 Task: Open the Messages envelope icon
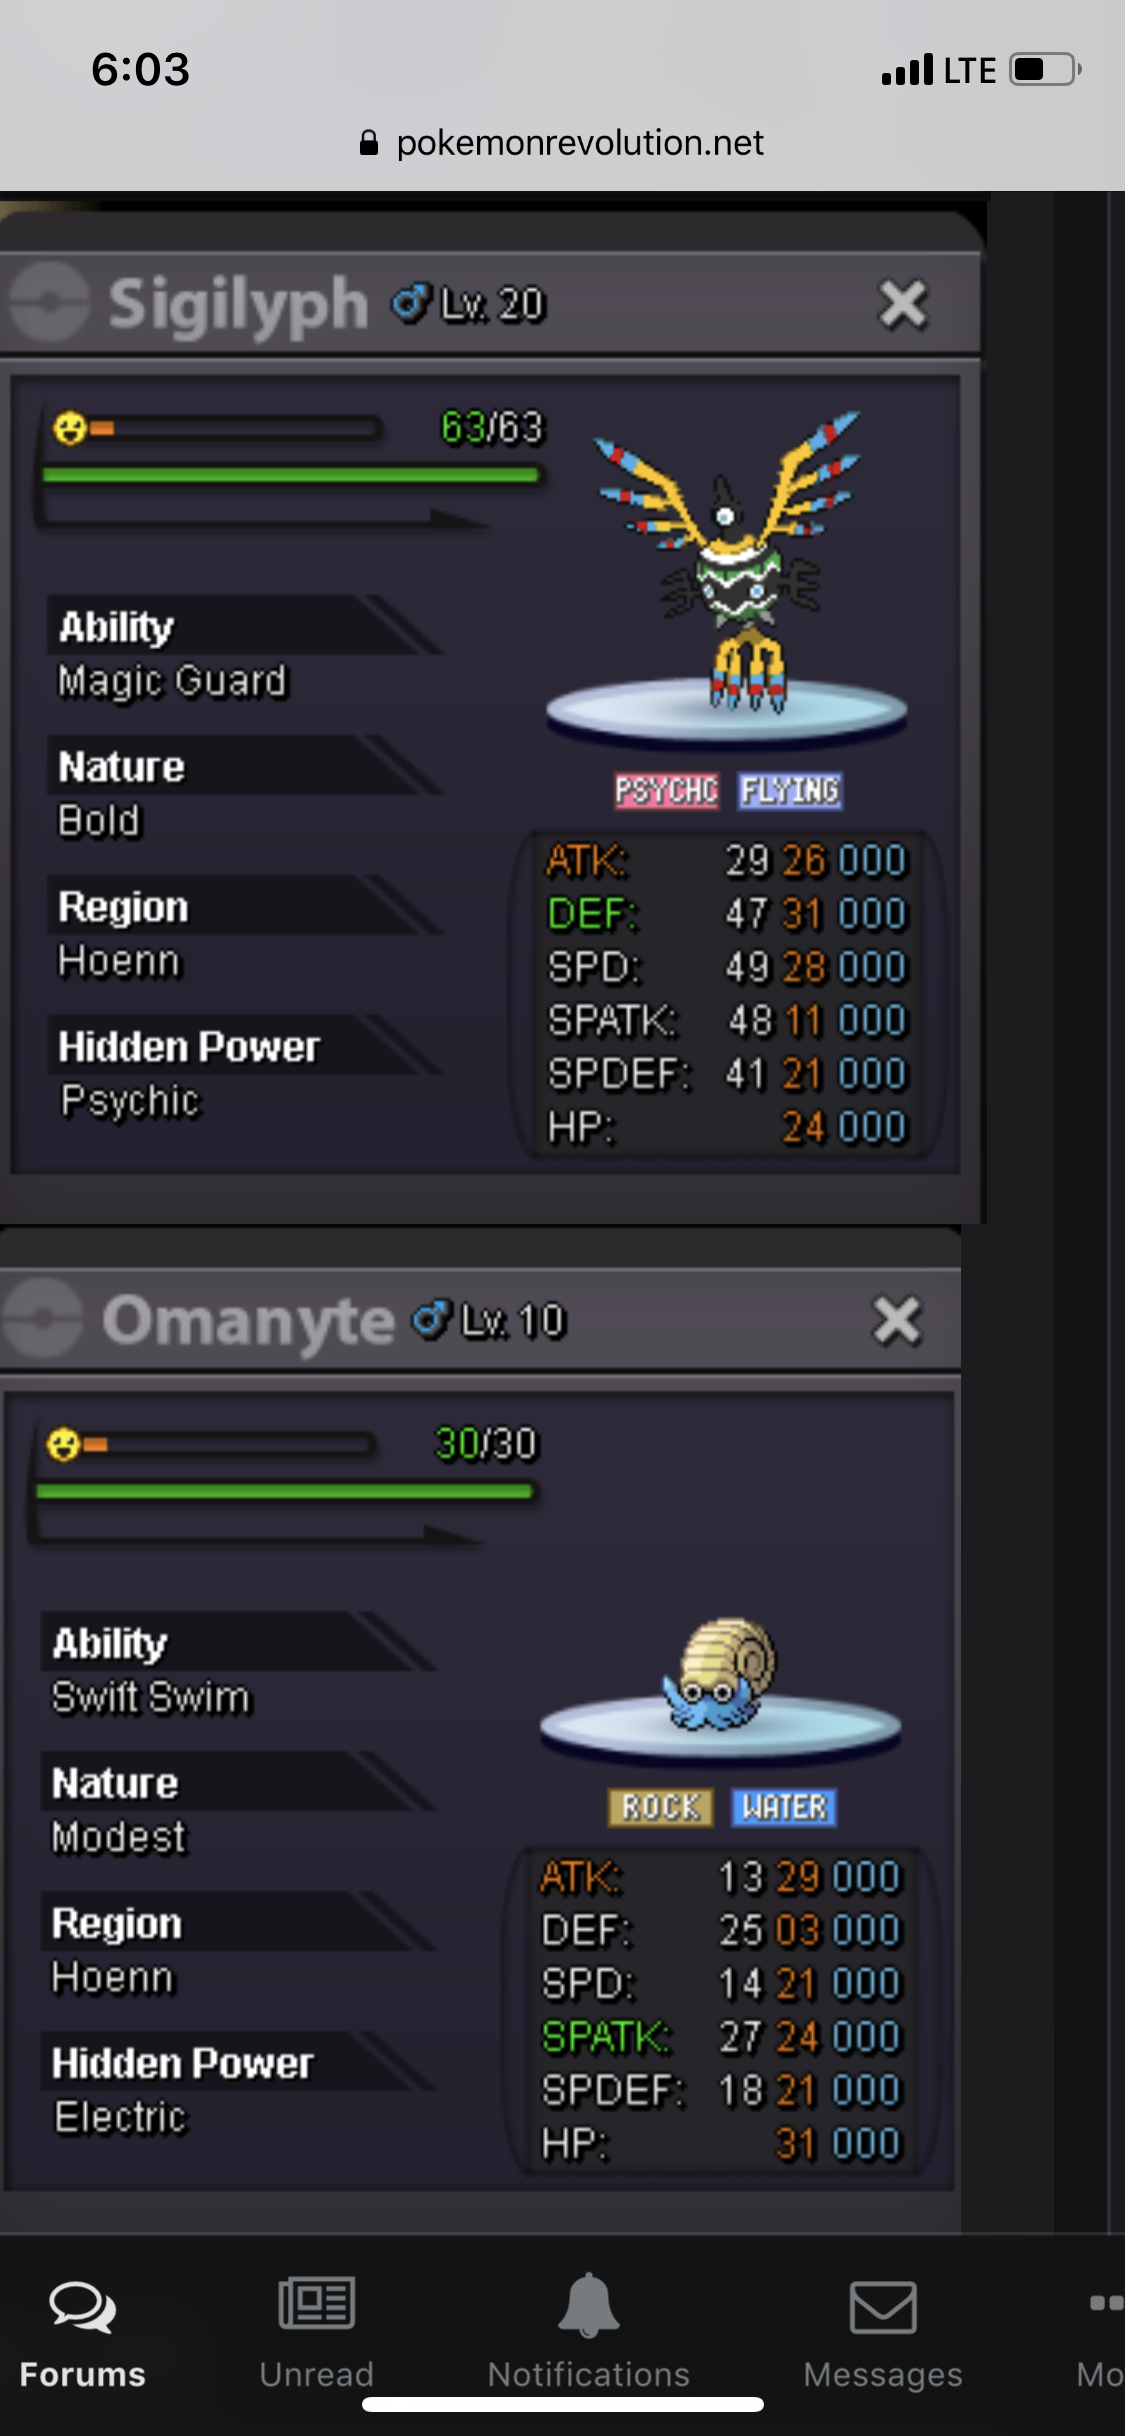pyautogui.click(x=883, y=2307)
